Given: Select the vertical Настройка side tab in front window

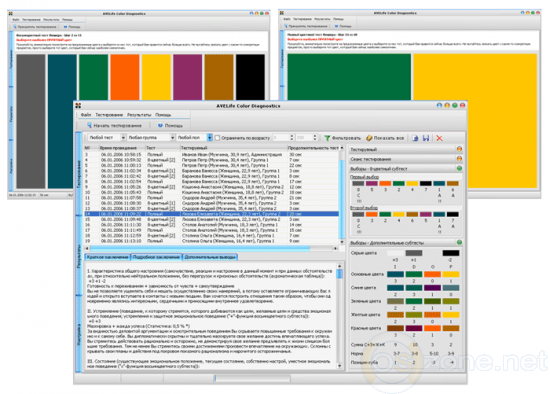Looking at the screenshot, I should point(79,334).
